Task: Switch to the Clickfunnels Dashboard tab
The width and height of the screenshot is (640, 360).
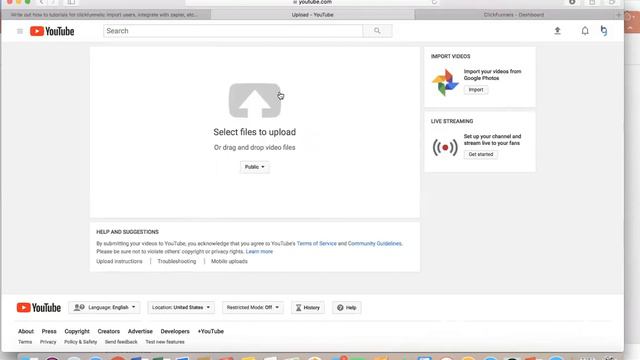Action: coord(514,15)
